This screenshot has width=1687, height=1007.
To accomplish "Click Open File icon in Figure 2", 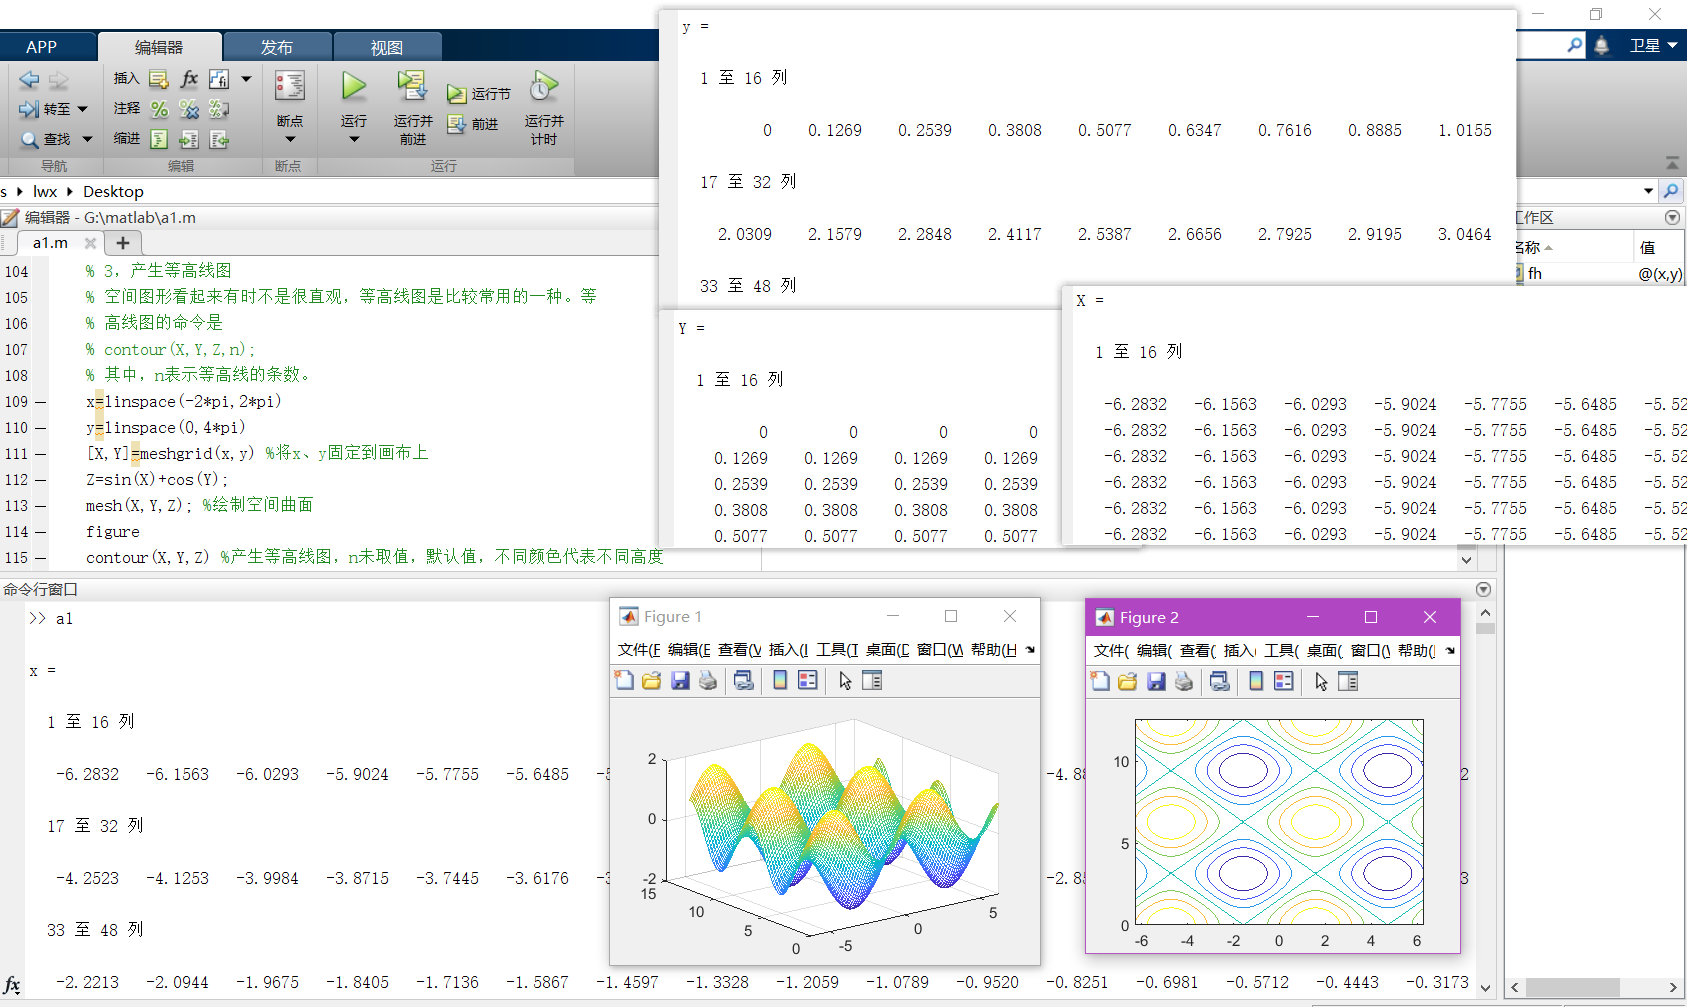I will [x=1128, y=682].
